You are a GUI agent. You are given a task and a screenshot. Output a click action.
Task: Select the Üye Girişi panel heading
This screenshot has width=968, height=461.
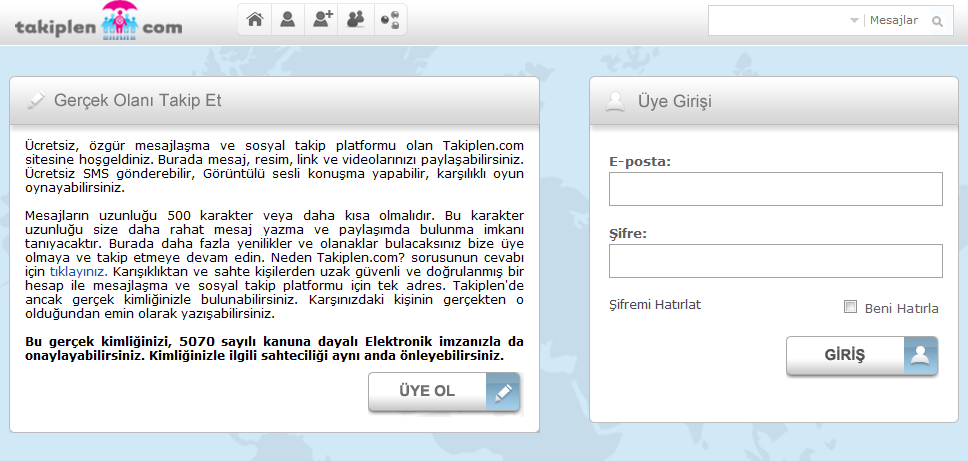[675, 102]
